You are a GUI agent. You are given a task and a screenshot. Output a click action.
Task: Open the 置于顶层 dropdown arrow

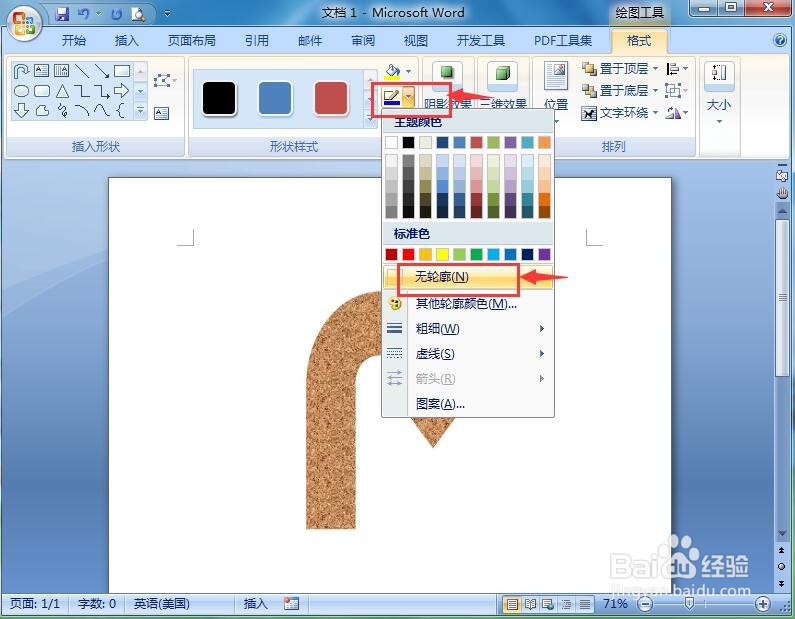pyautogui.click(x=655, y=68)
